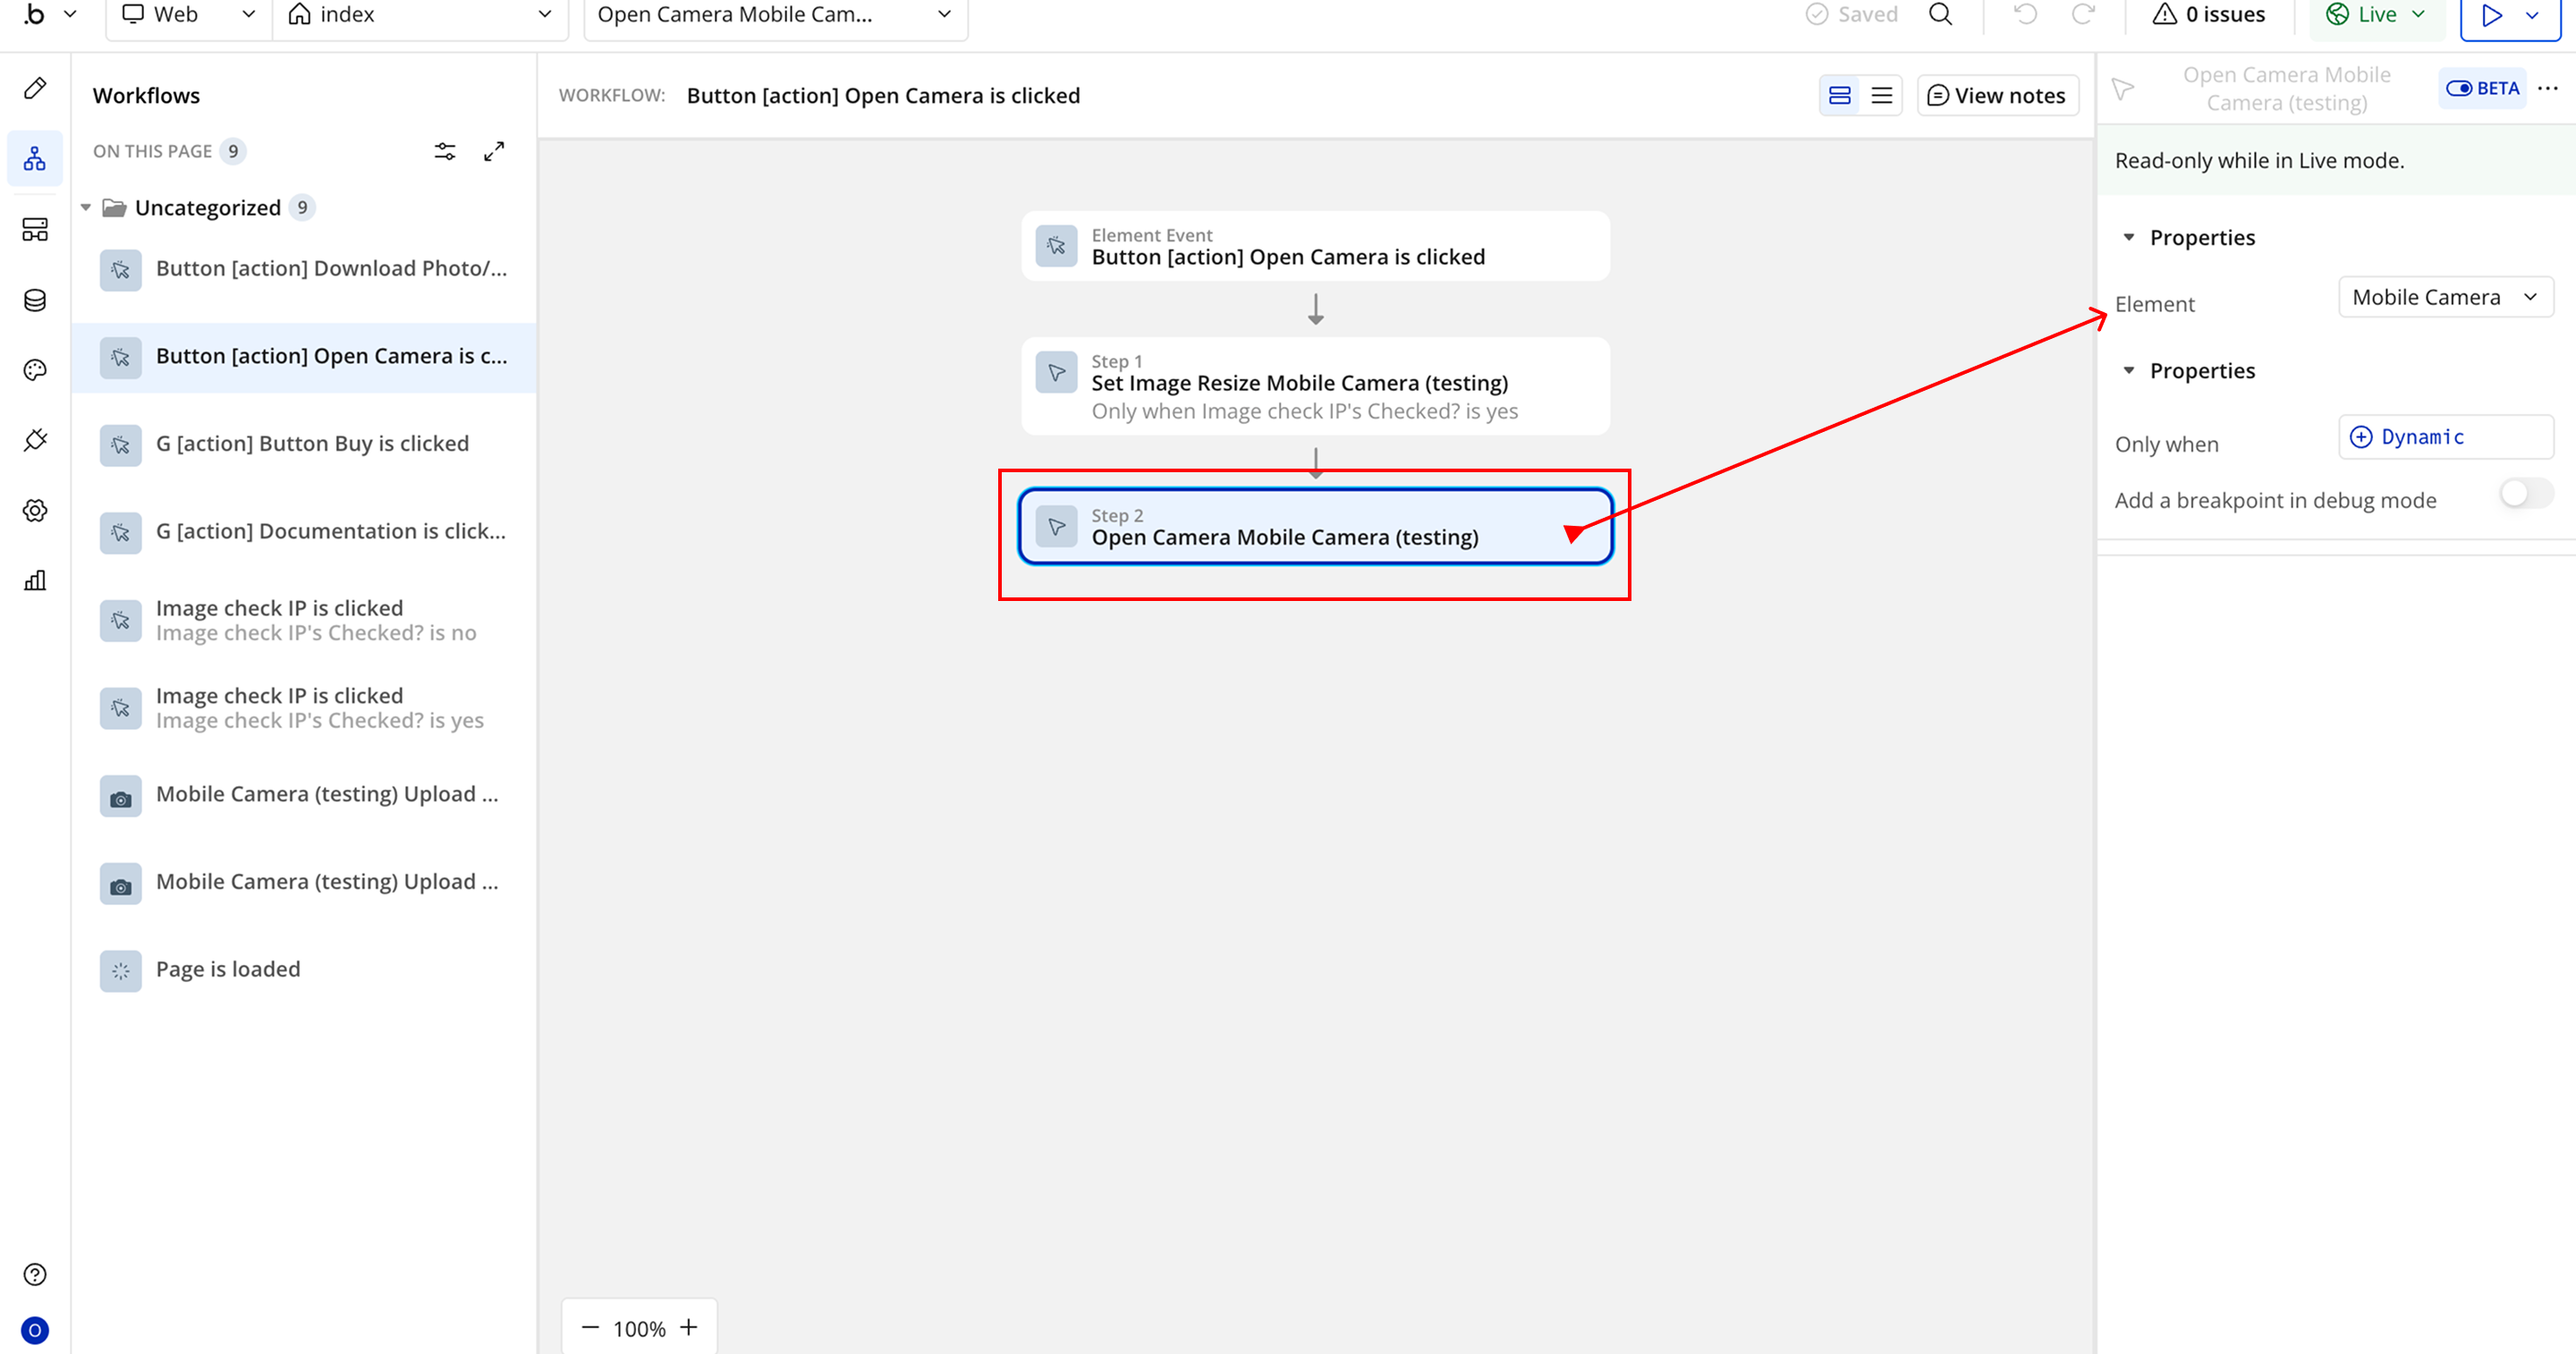Click the 0 issues button

coord(2209,14)
